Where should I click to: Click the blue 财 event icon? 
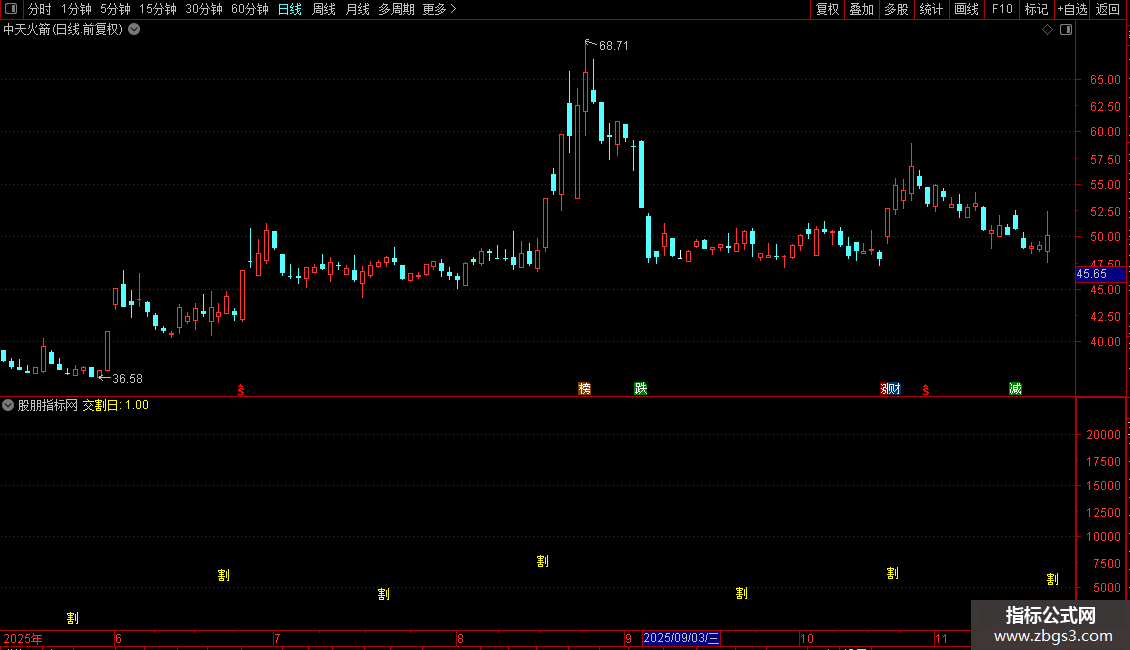coord(896,389)
